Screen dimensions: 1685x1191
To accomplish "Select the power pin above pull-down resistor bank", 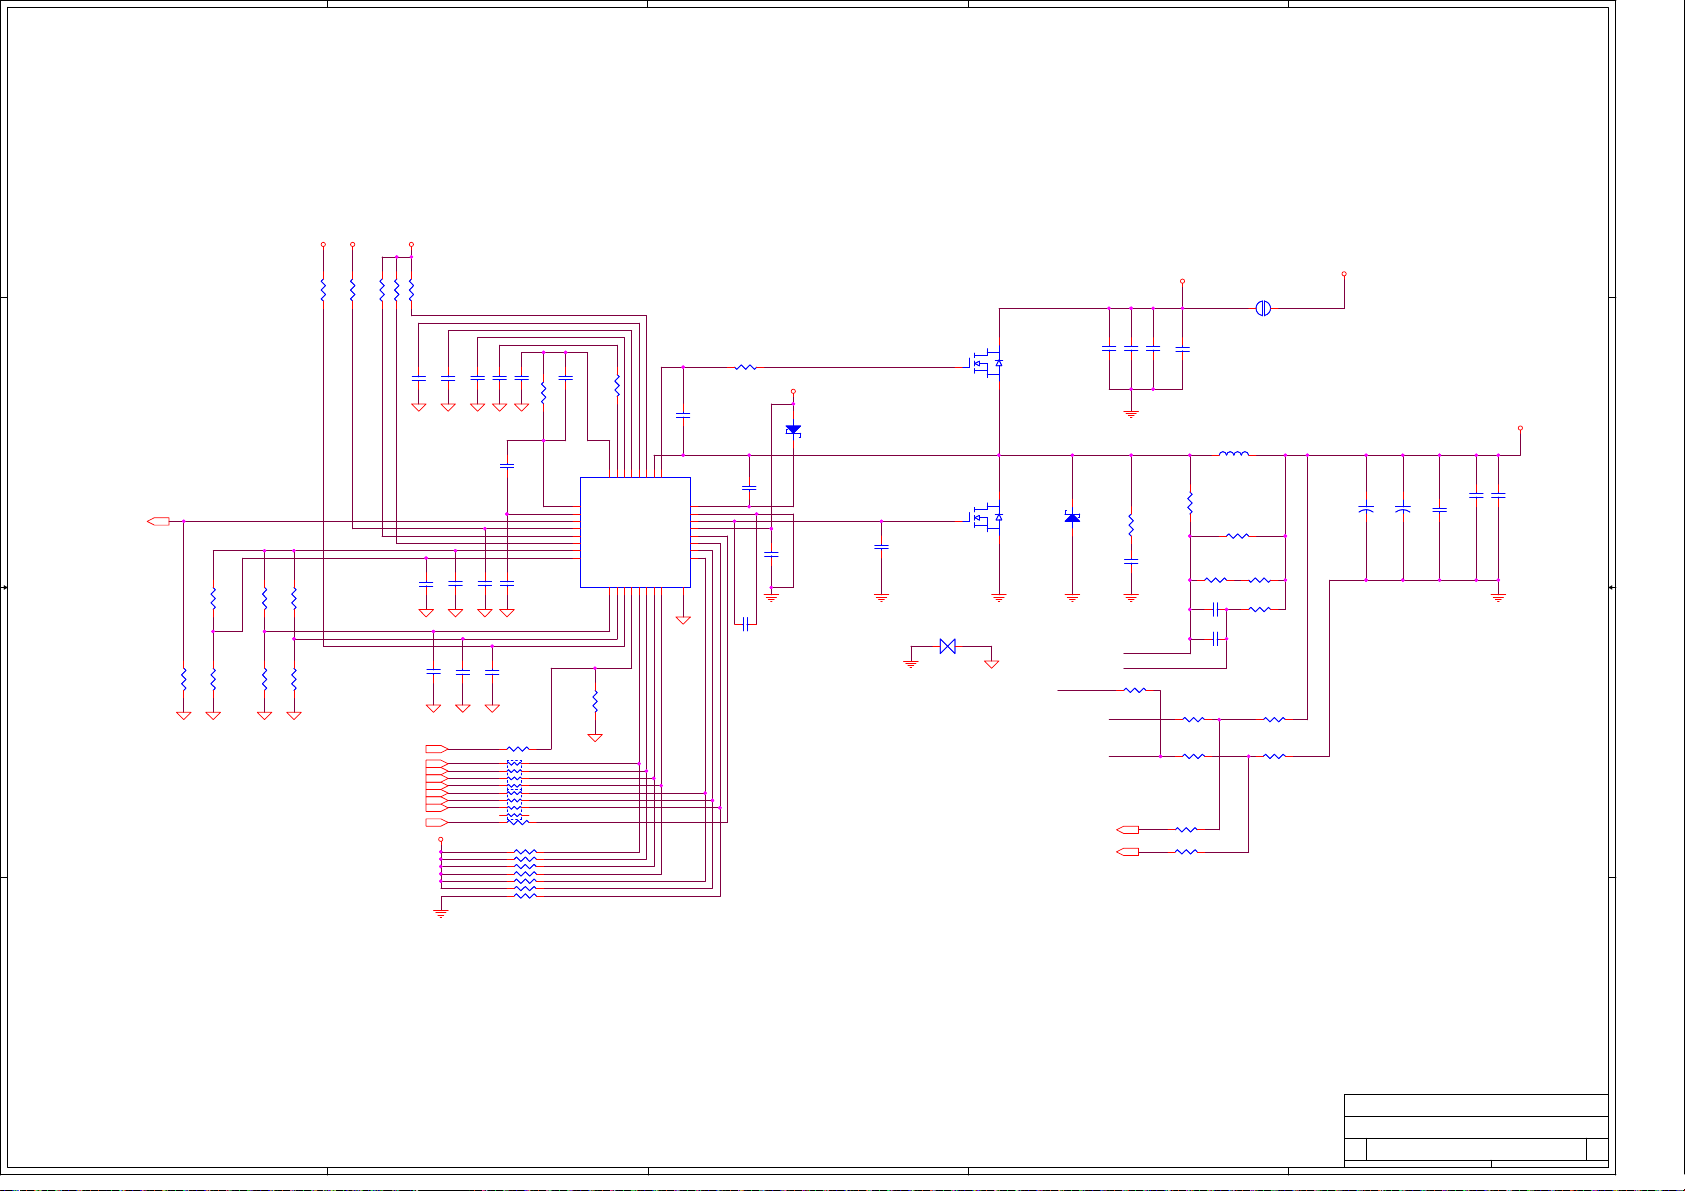I will (x=441, y=840).
